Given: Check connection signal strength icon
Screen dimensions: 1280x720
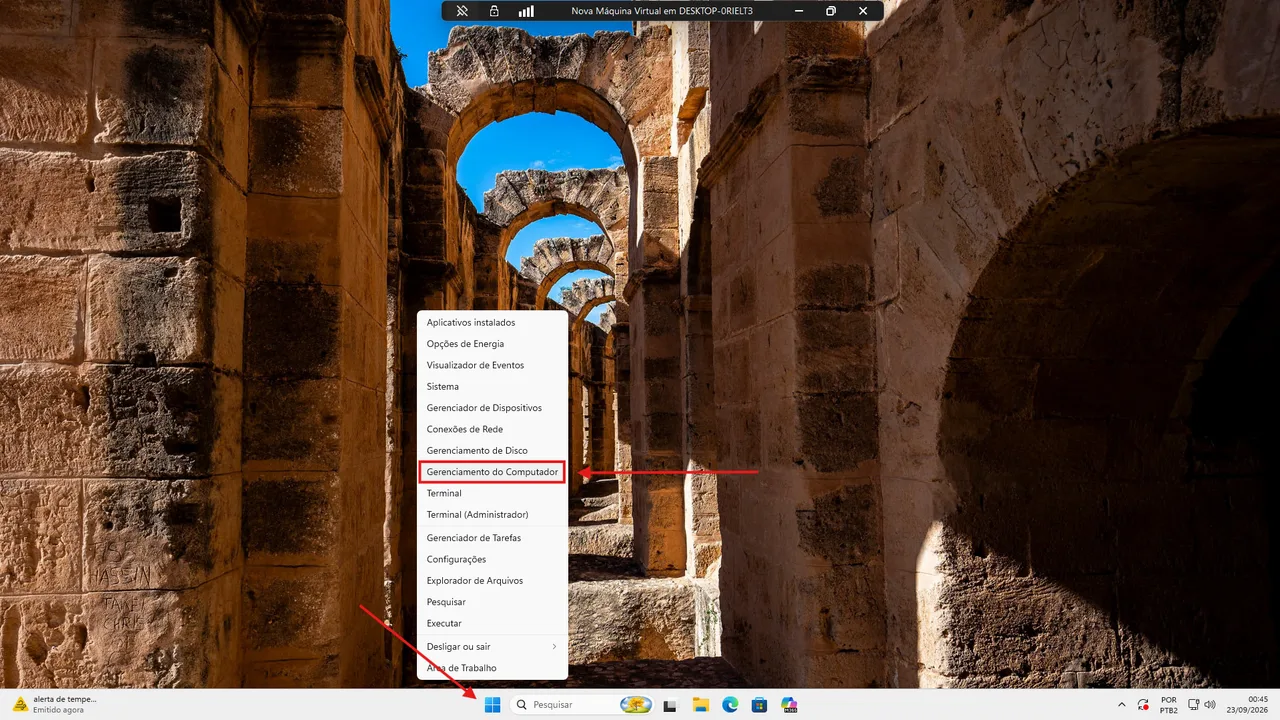Looking at the screenshot, I should coord(526,11).
